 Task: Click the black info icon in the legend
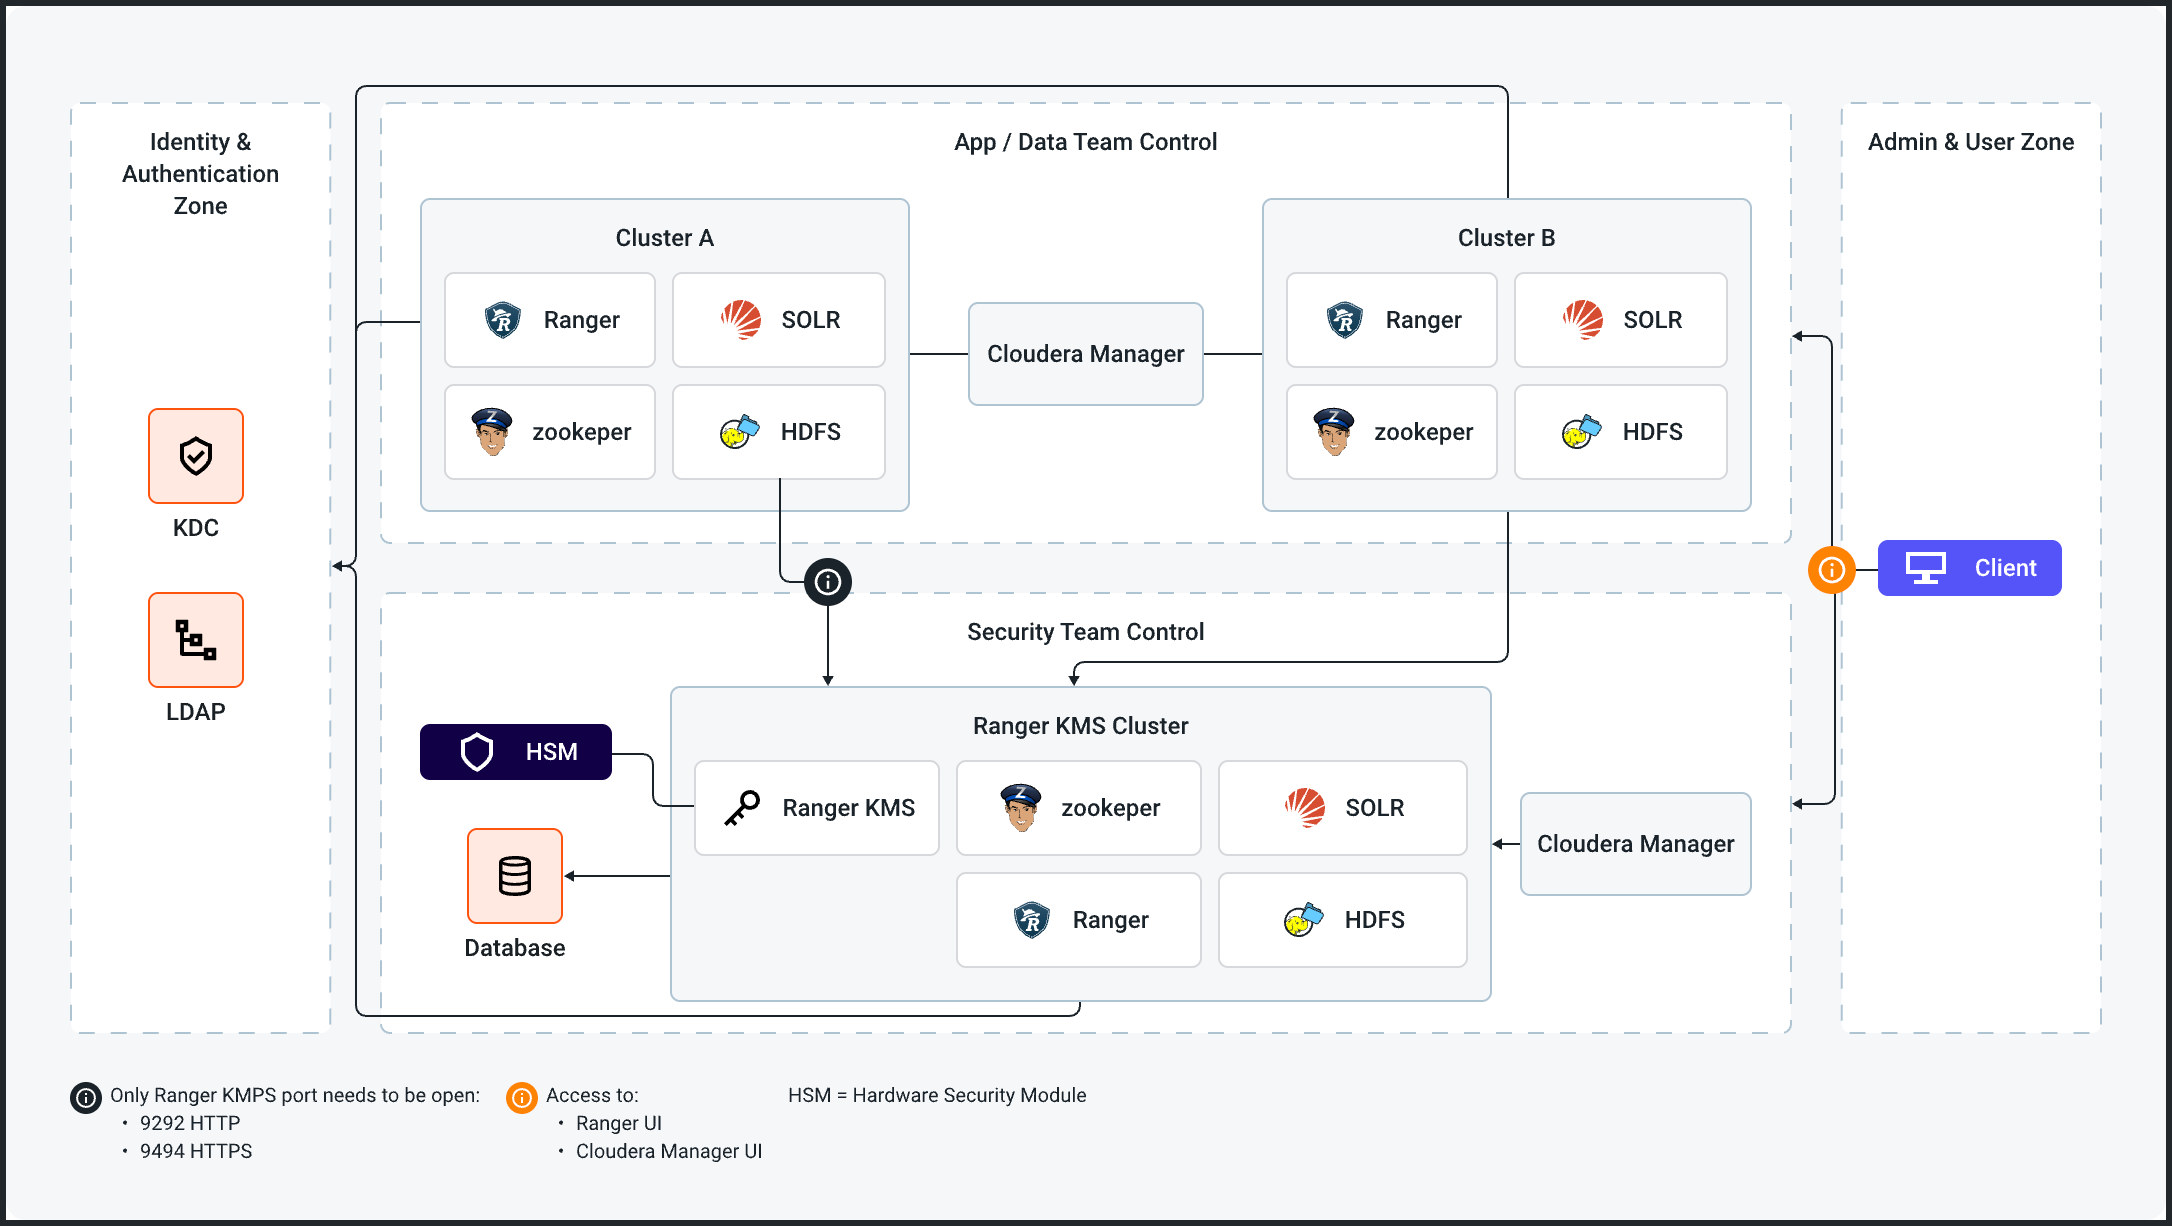[86, 1097]
